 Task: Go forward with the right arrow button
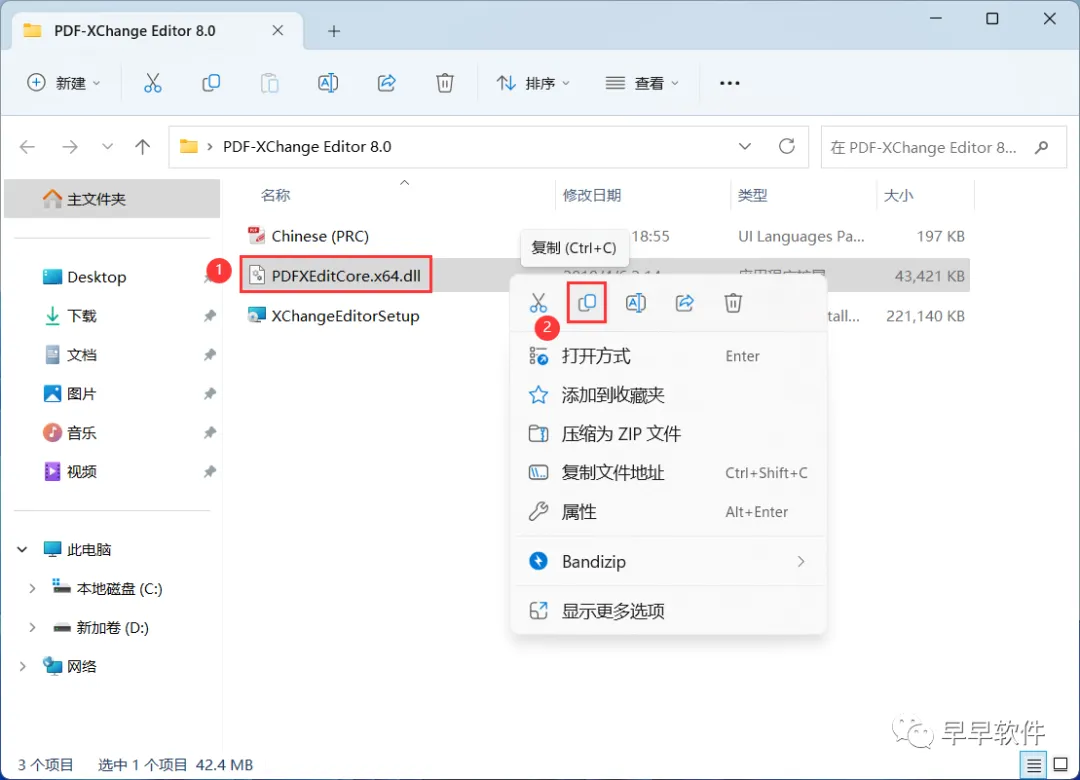[x=70, y=147]
